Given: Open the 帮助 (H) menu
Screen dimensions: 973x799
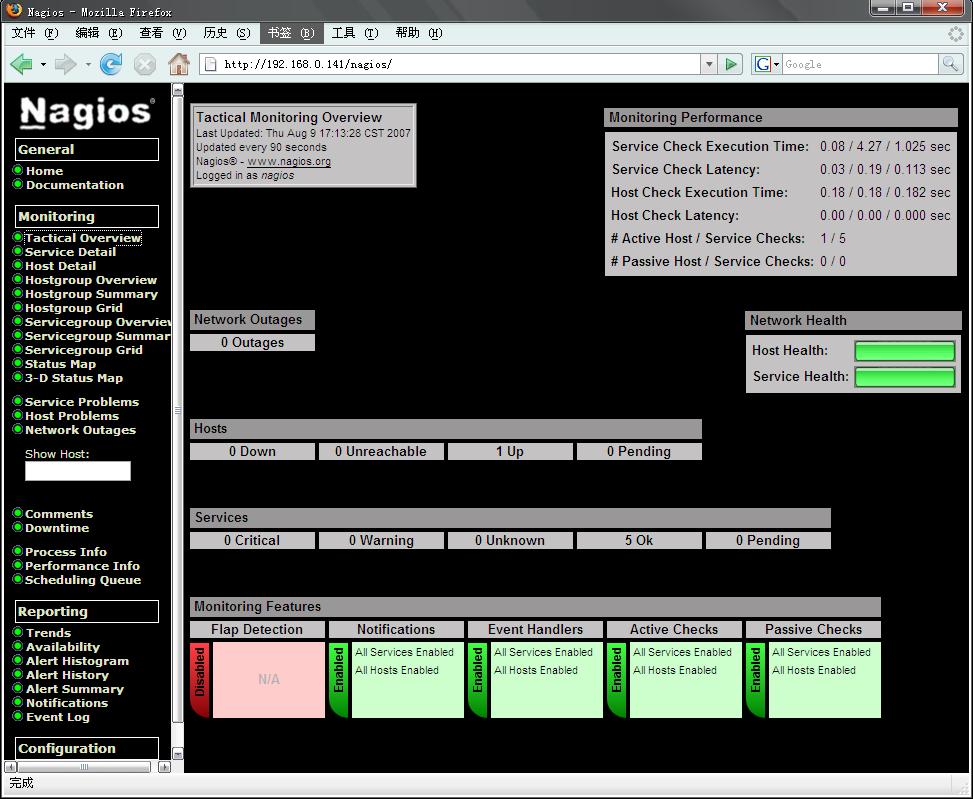Looking at the screenshot, I should 419,33.
